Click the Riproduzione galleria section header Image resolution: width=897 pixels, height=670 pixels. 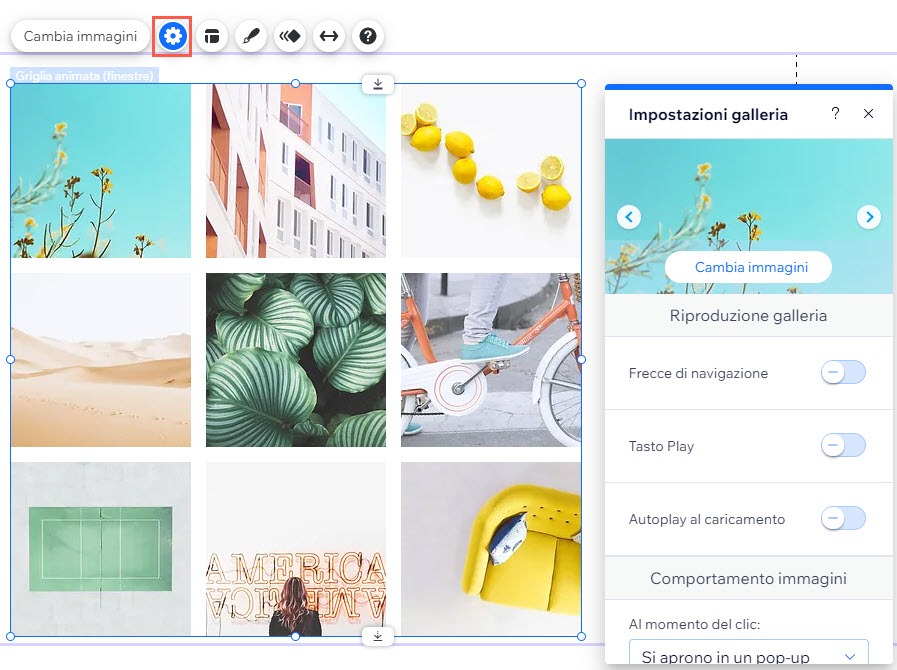[748, 315]
